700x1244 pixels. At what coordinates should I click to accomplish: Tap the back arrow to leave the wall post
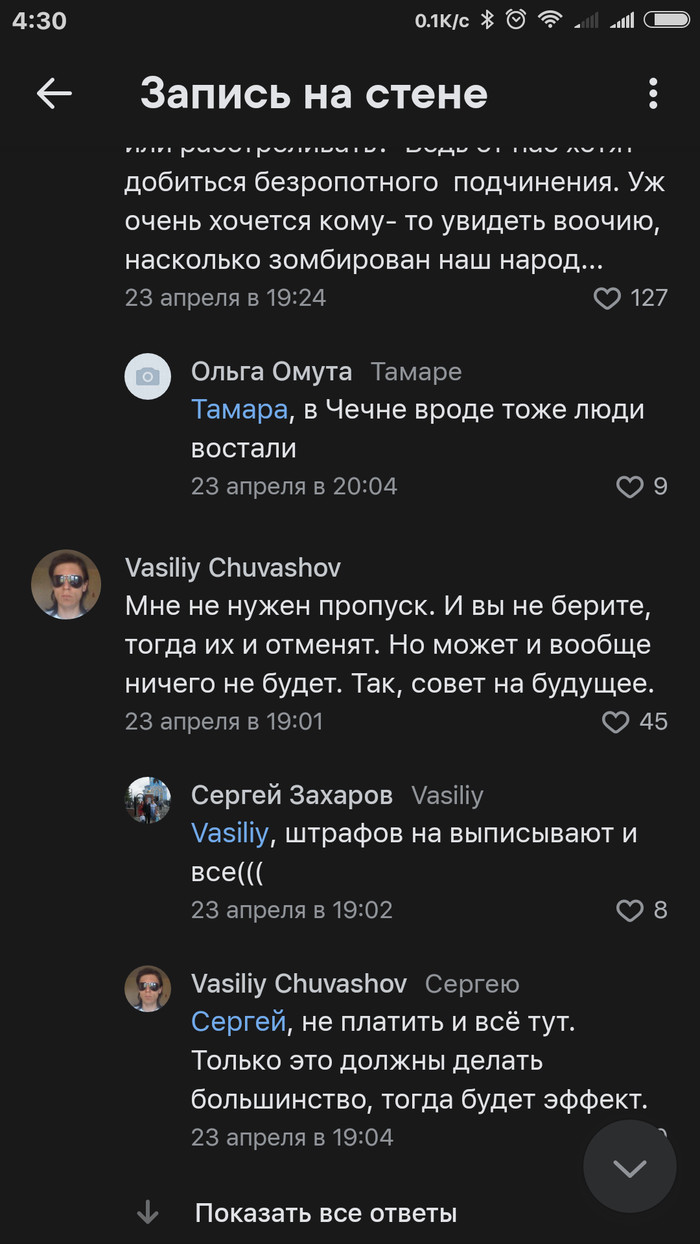pos(55,93)
